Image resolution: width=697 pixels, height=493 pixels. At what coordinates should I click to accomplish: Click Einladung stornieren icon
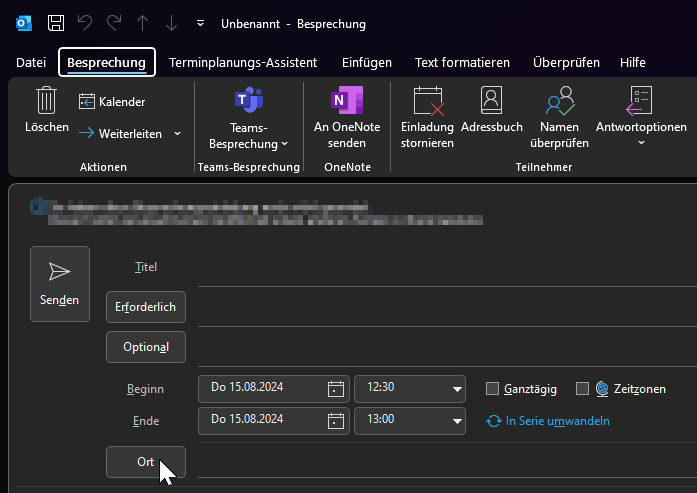click(427, 101)
